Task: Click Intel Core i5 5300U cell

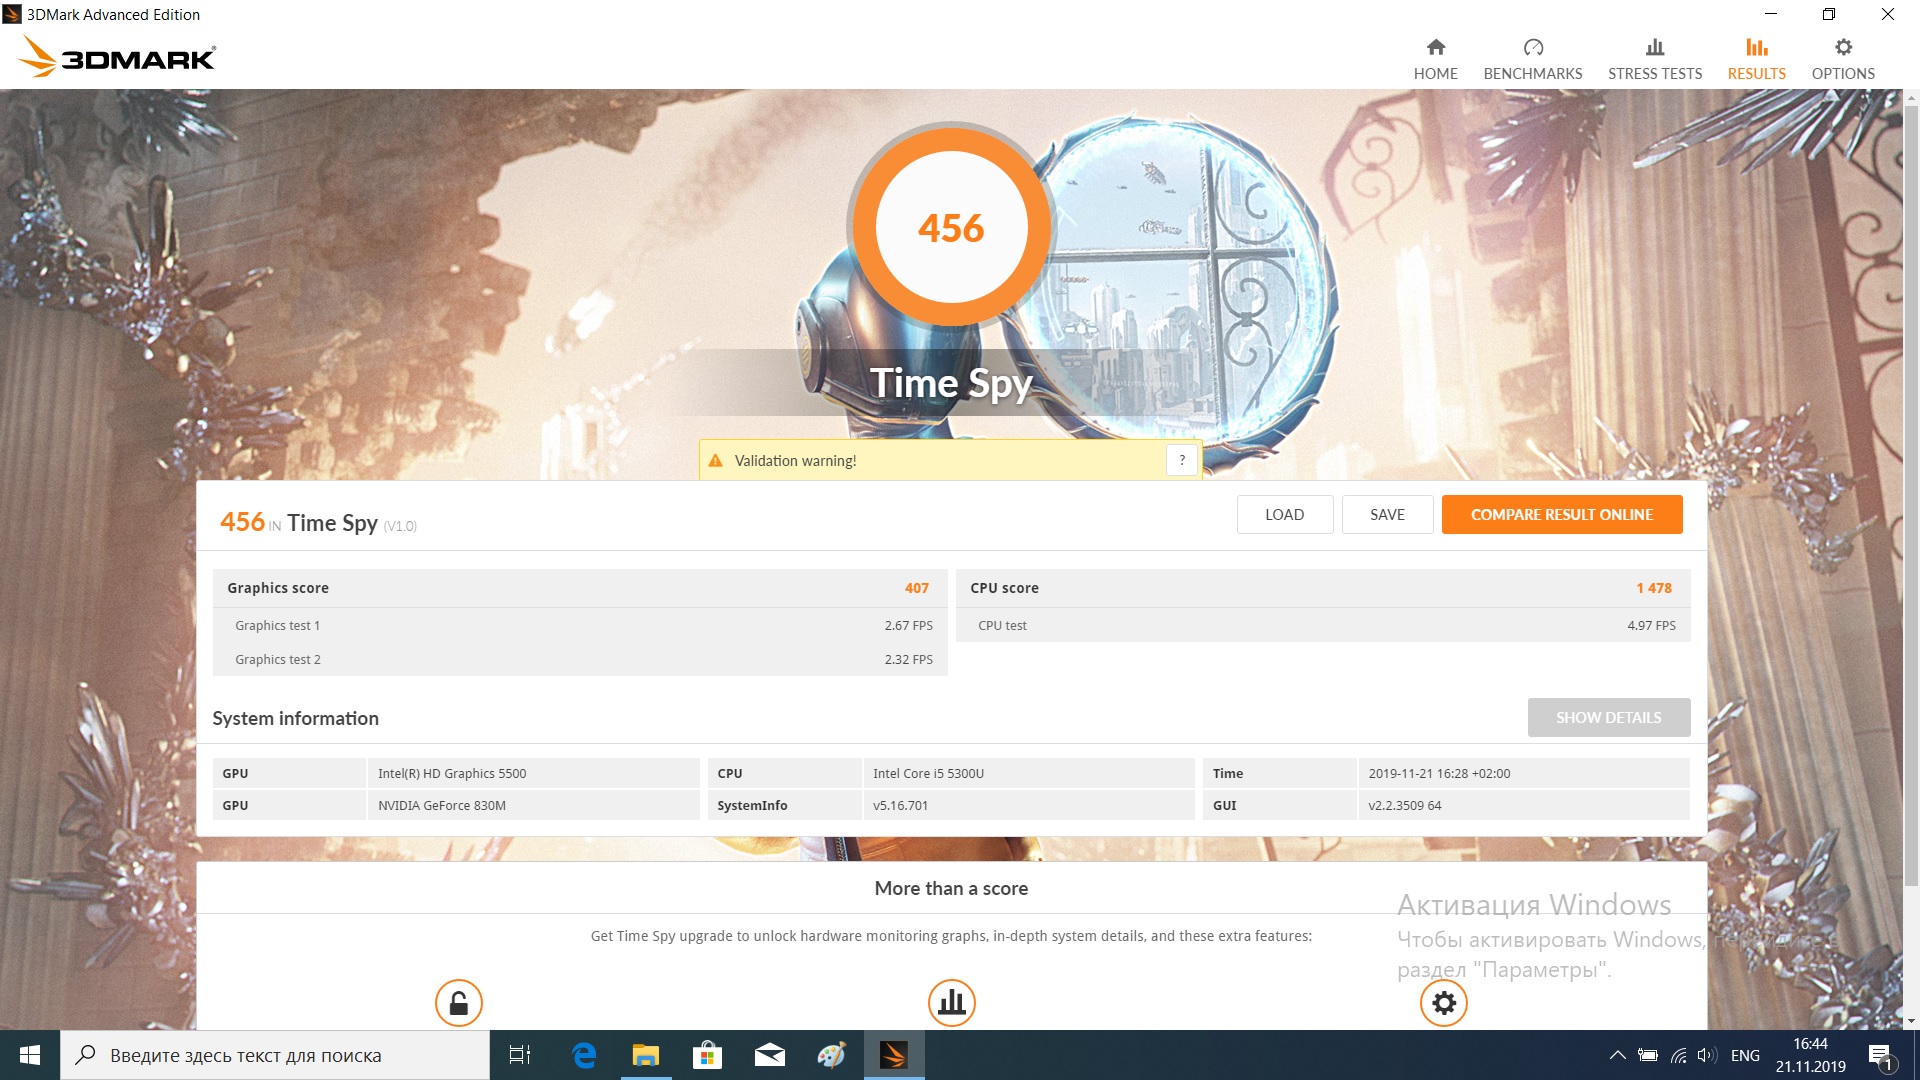Action: click(x=1028, y=773)
